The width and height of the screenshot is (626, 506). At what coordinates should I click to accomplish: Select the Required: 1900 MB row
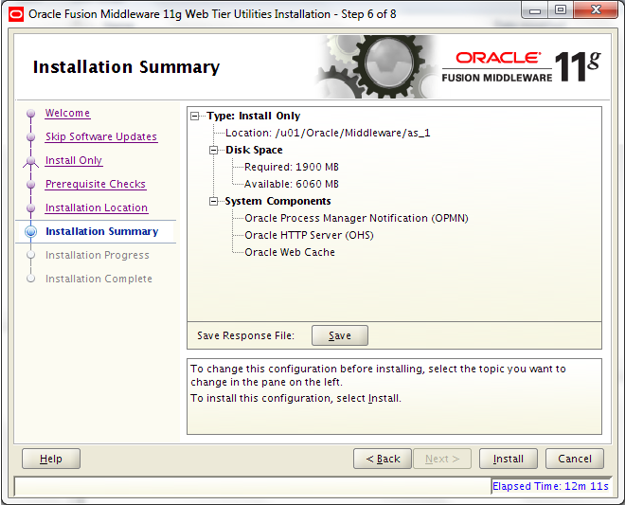click(x=291, y=167)
